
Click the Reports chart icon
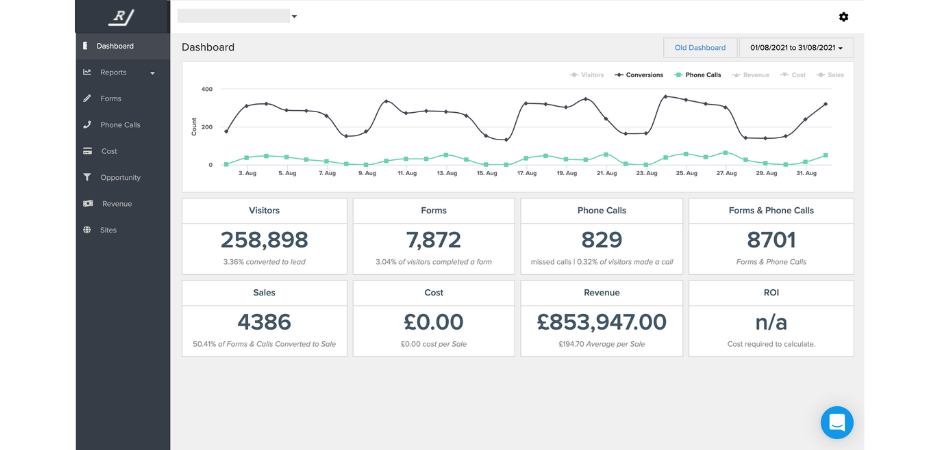tap(87, 72)
